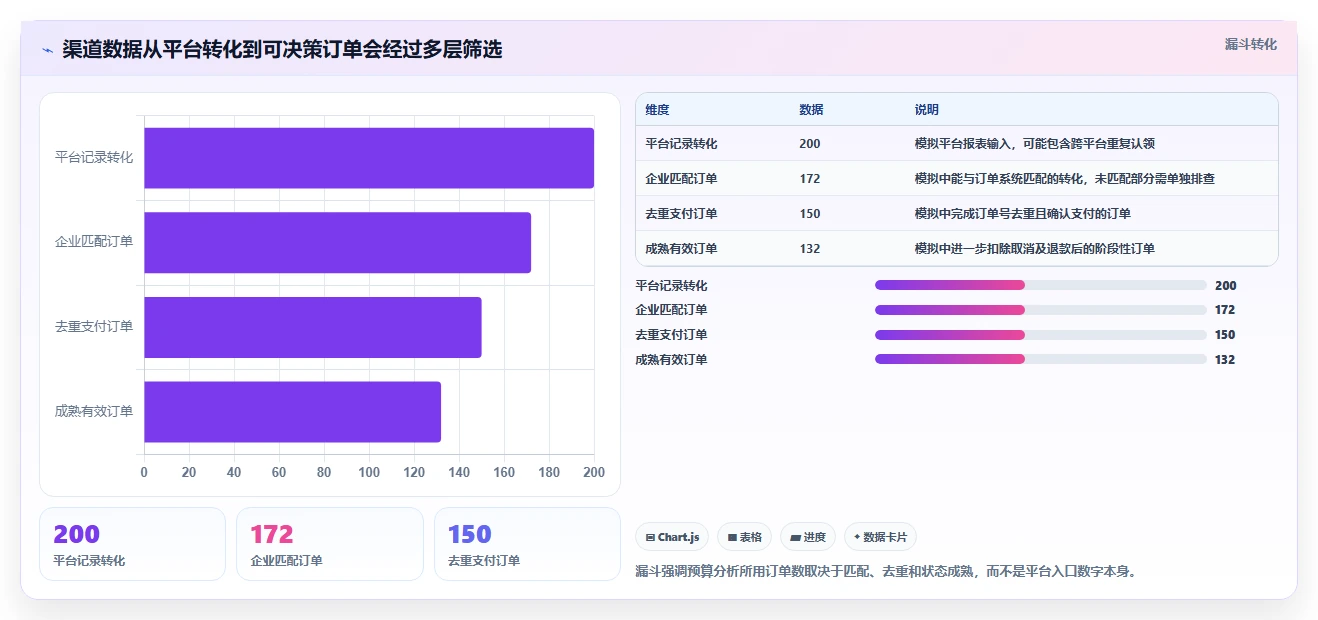The width and height of the screenshot is (1318, 620).
Task: Click the description starting 模拟中进一步扣除取消
Action: point(1035,249)
